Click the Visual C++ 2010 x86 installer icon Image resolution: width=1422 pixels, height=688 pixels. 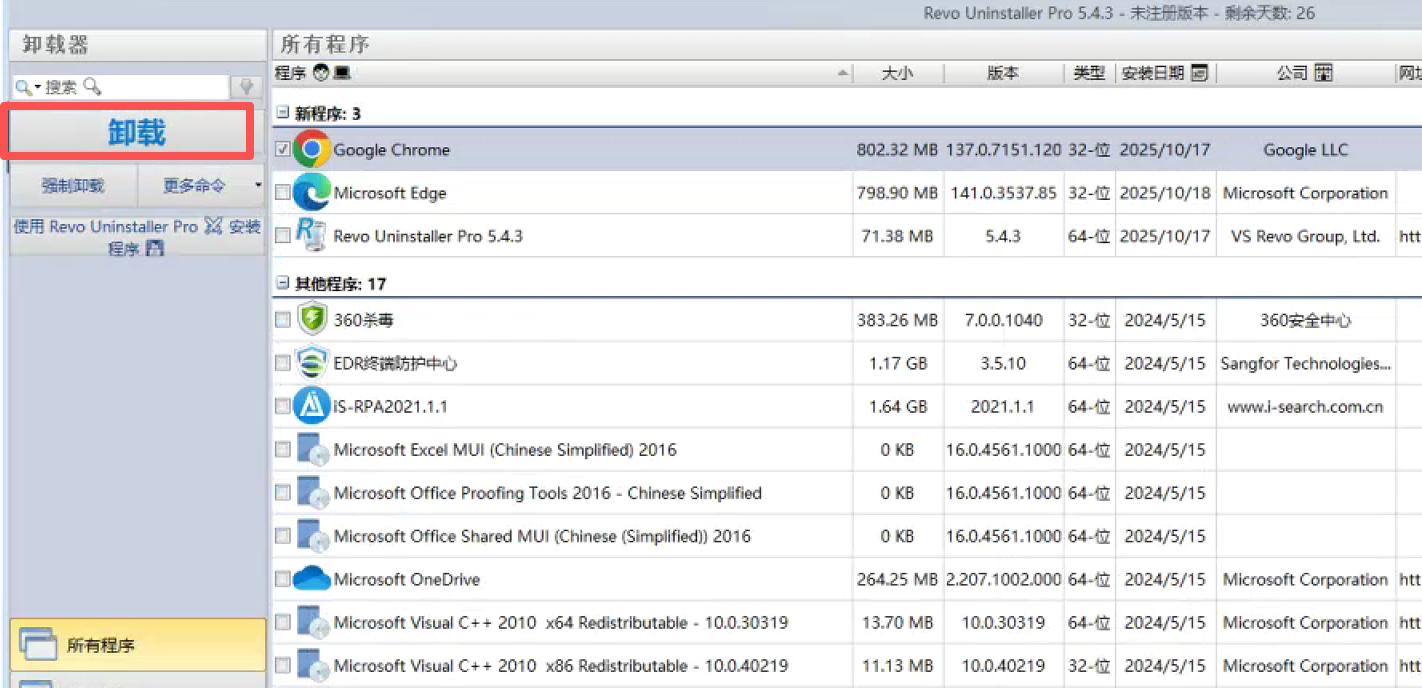tap(312, 664)
